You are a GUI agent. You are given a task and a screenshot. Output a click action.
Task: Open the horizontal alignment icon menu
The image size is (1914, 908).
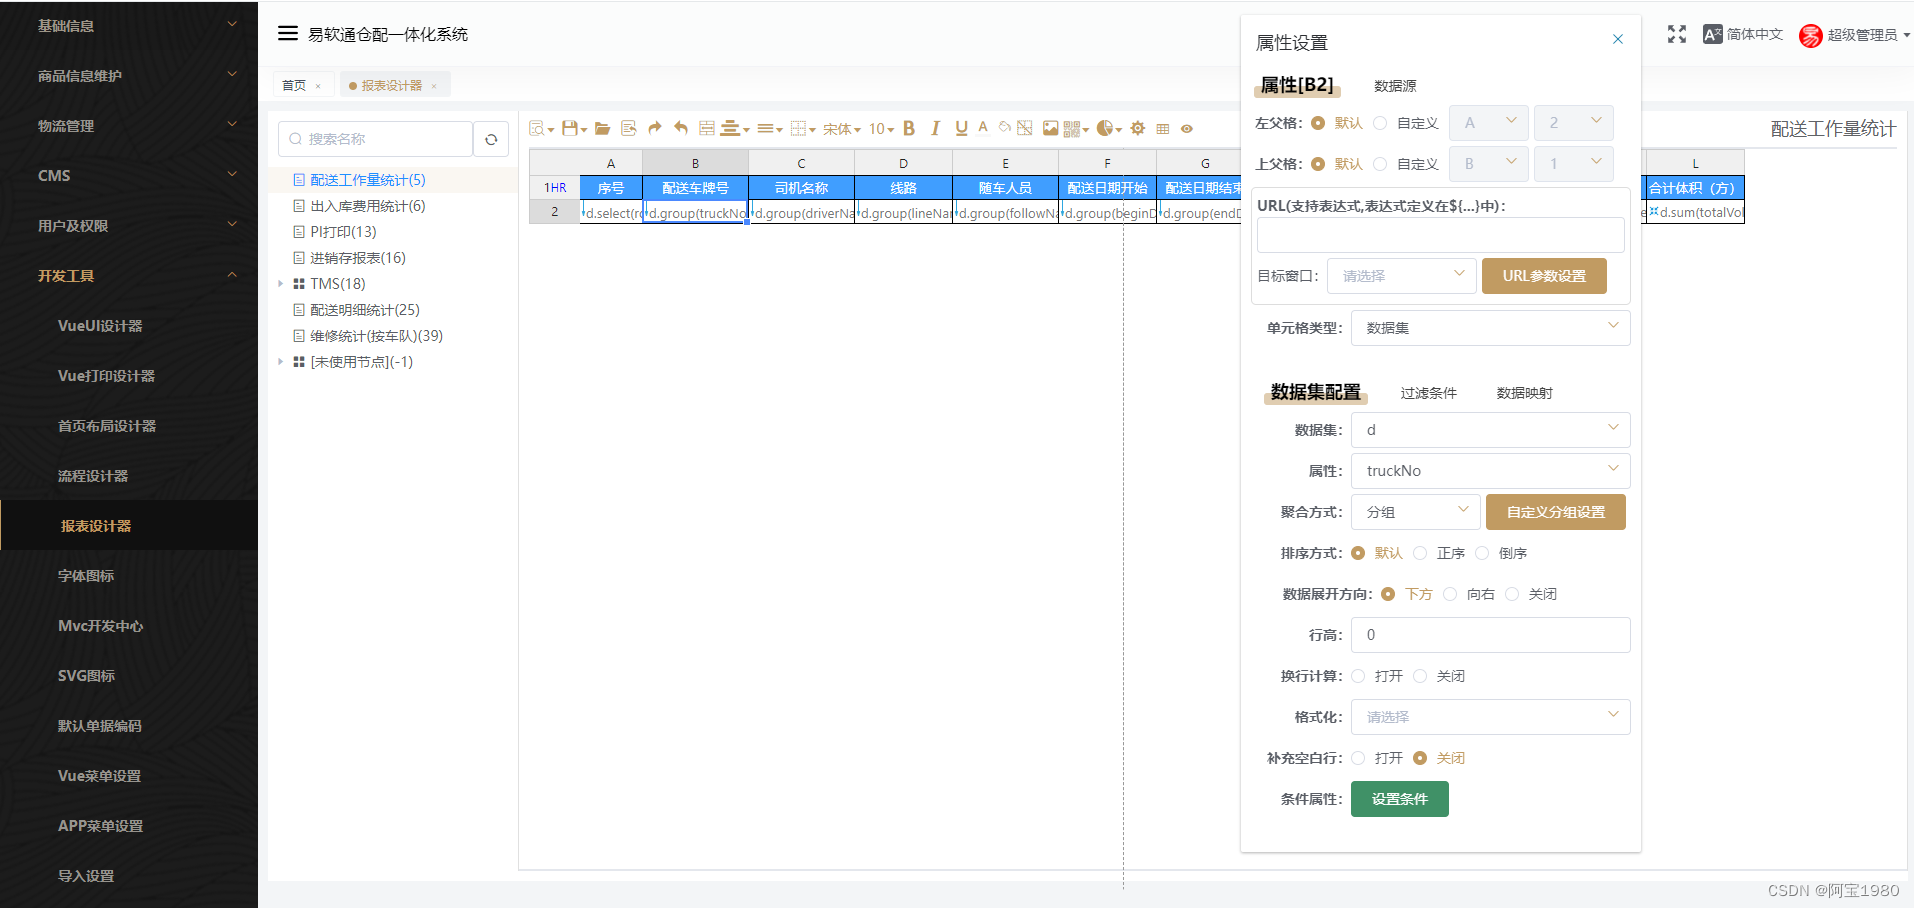coord(734,128)
